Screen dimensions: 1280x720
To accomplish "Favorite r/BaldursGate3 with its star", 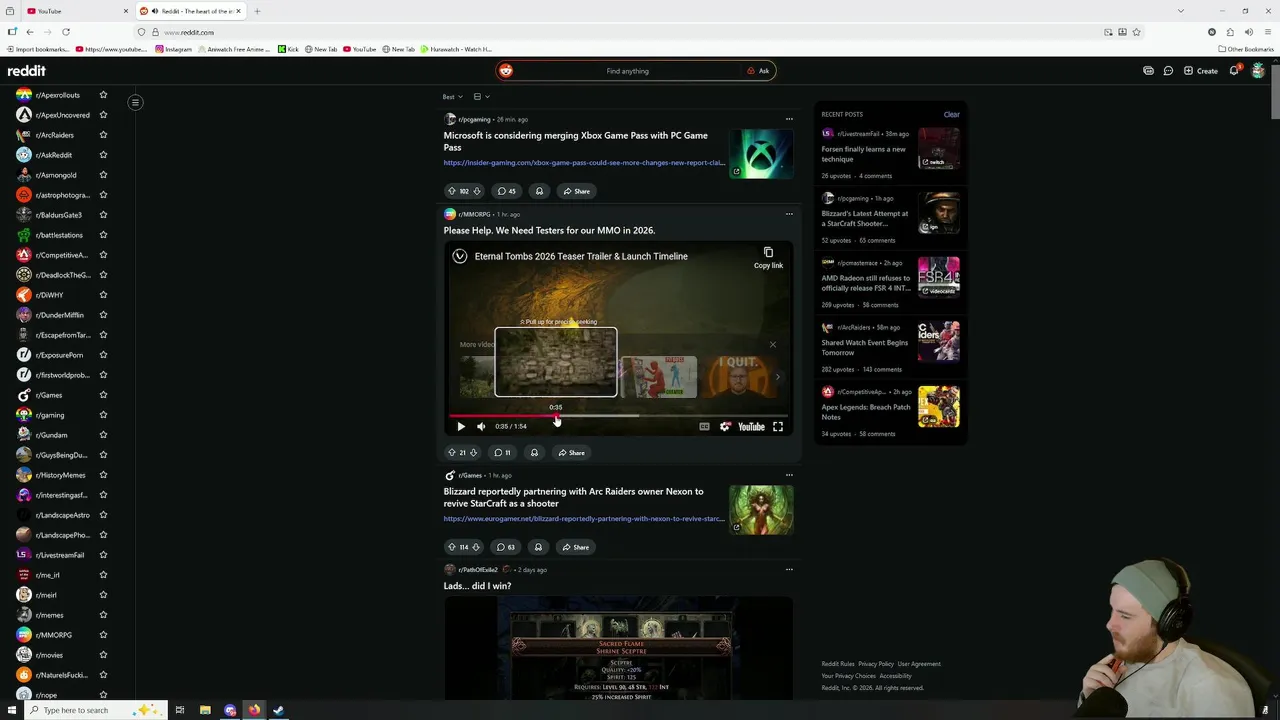I will tap(103, 215).
